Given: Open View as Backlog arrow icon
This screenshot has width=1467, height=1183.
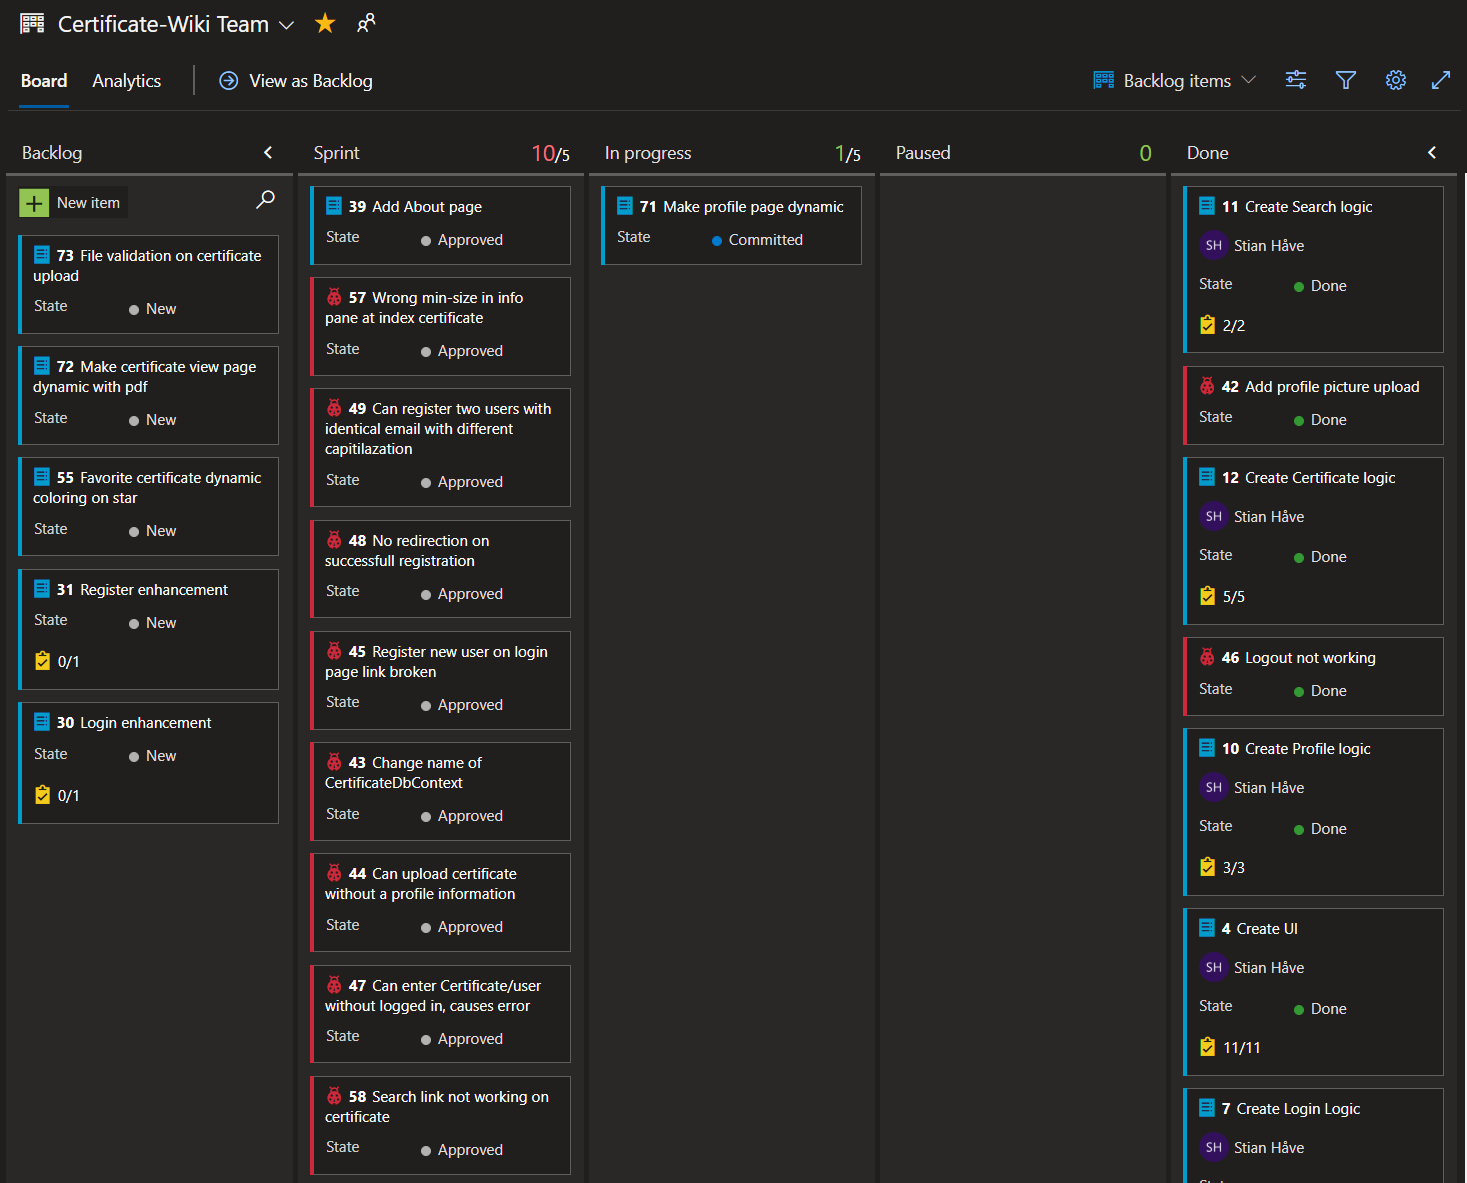Looking at the screenshot, I should [x=229, y=81].
